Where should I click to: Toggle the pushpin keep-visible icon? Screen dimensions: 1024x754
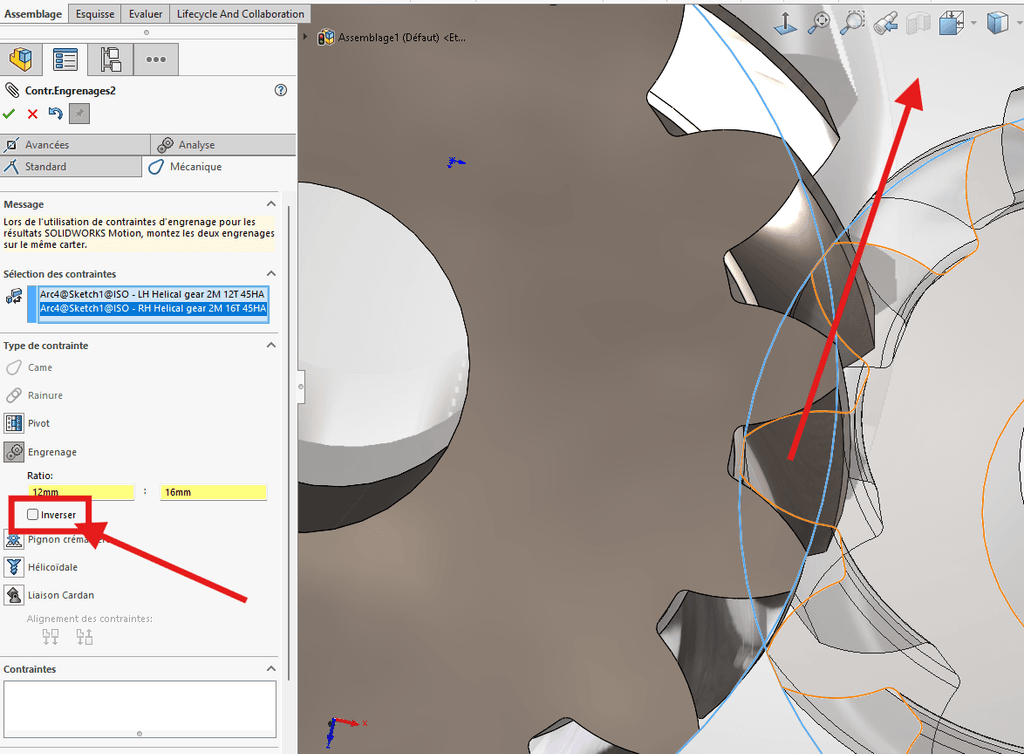(80, 114)
